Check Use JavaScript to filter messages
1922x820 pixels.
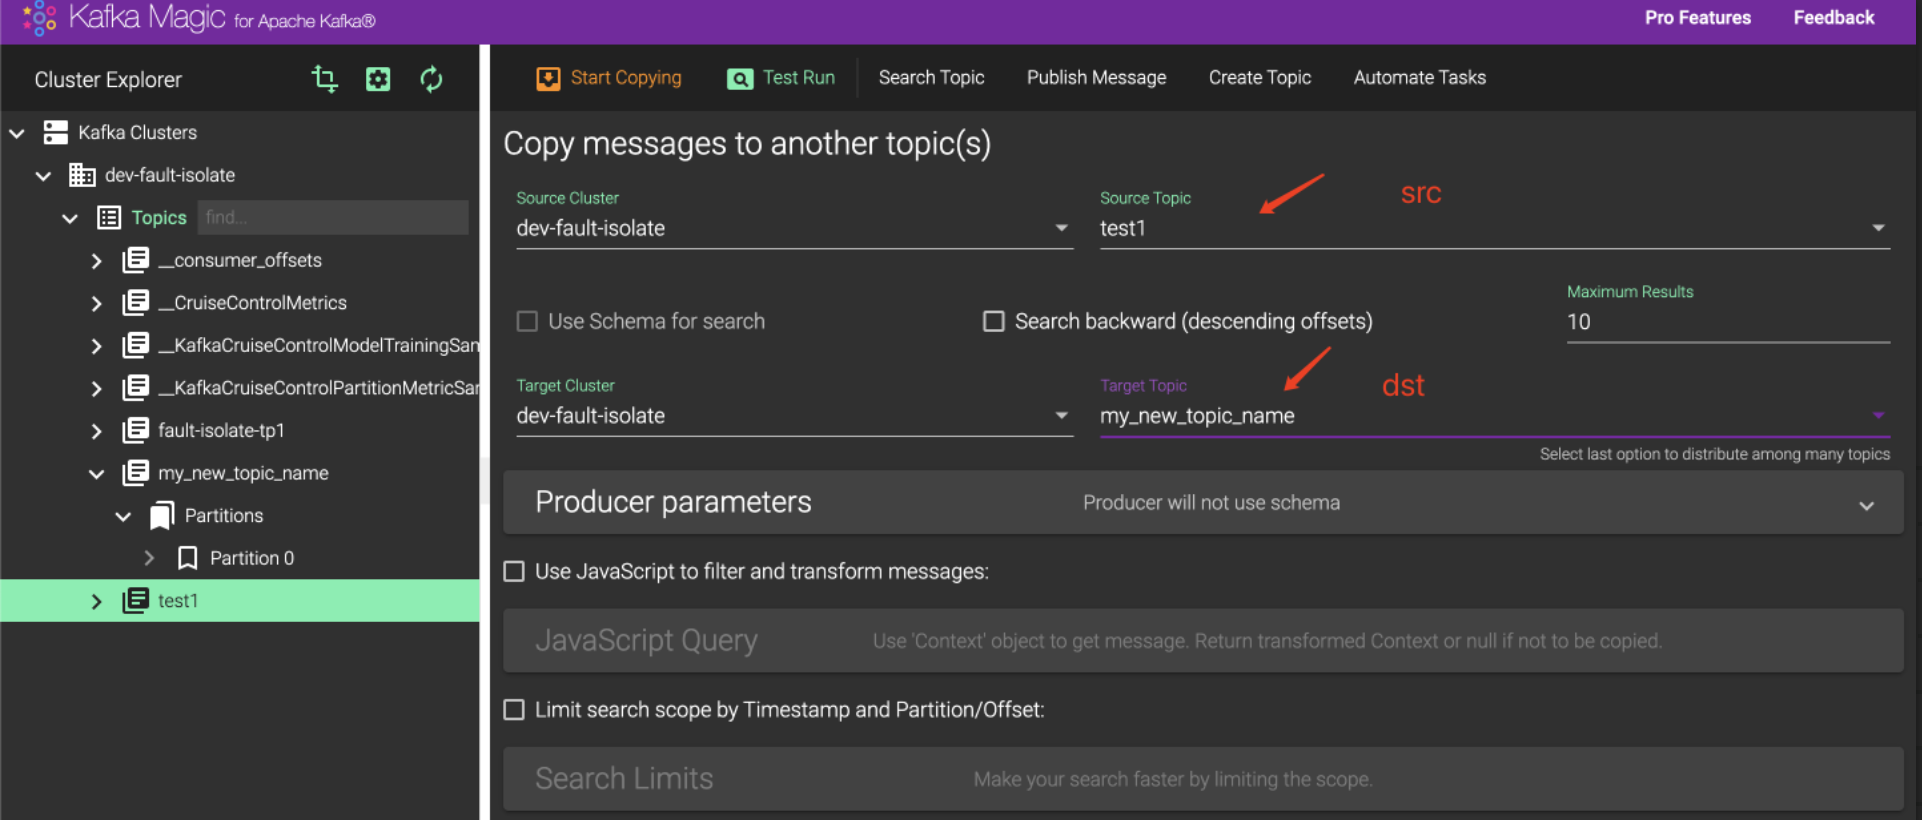[514, 571]
